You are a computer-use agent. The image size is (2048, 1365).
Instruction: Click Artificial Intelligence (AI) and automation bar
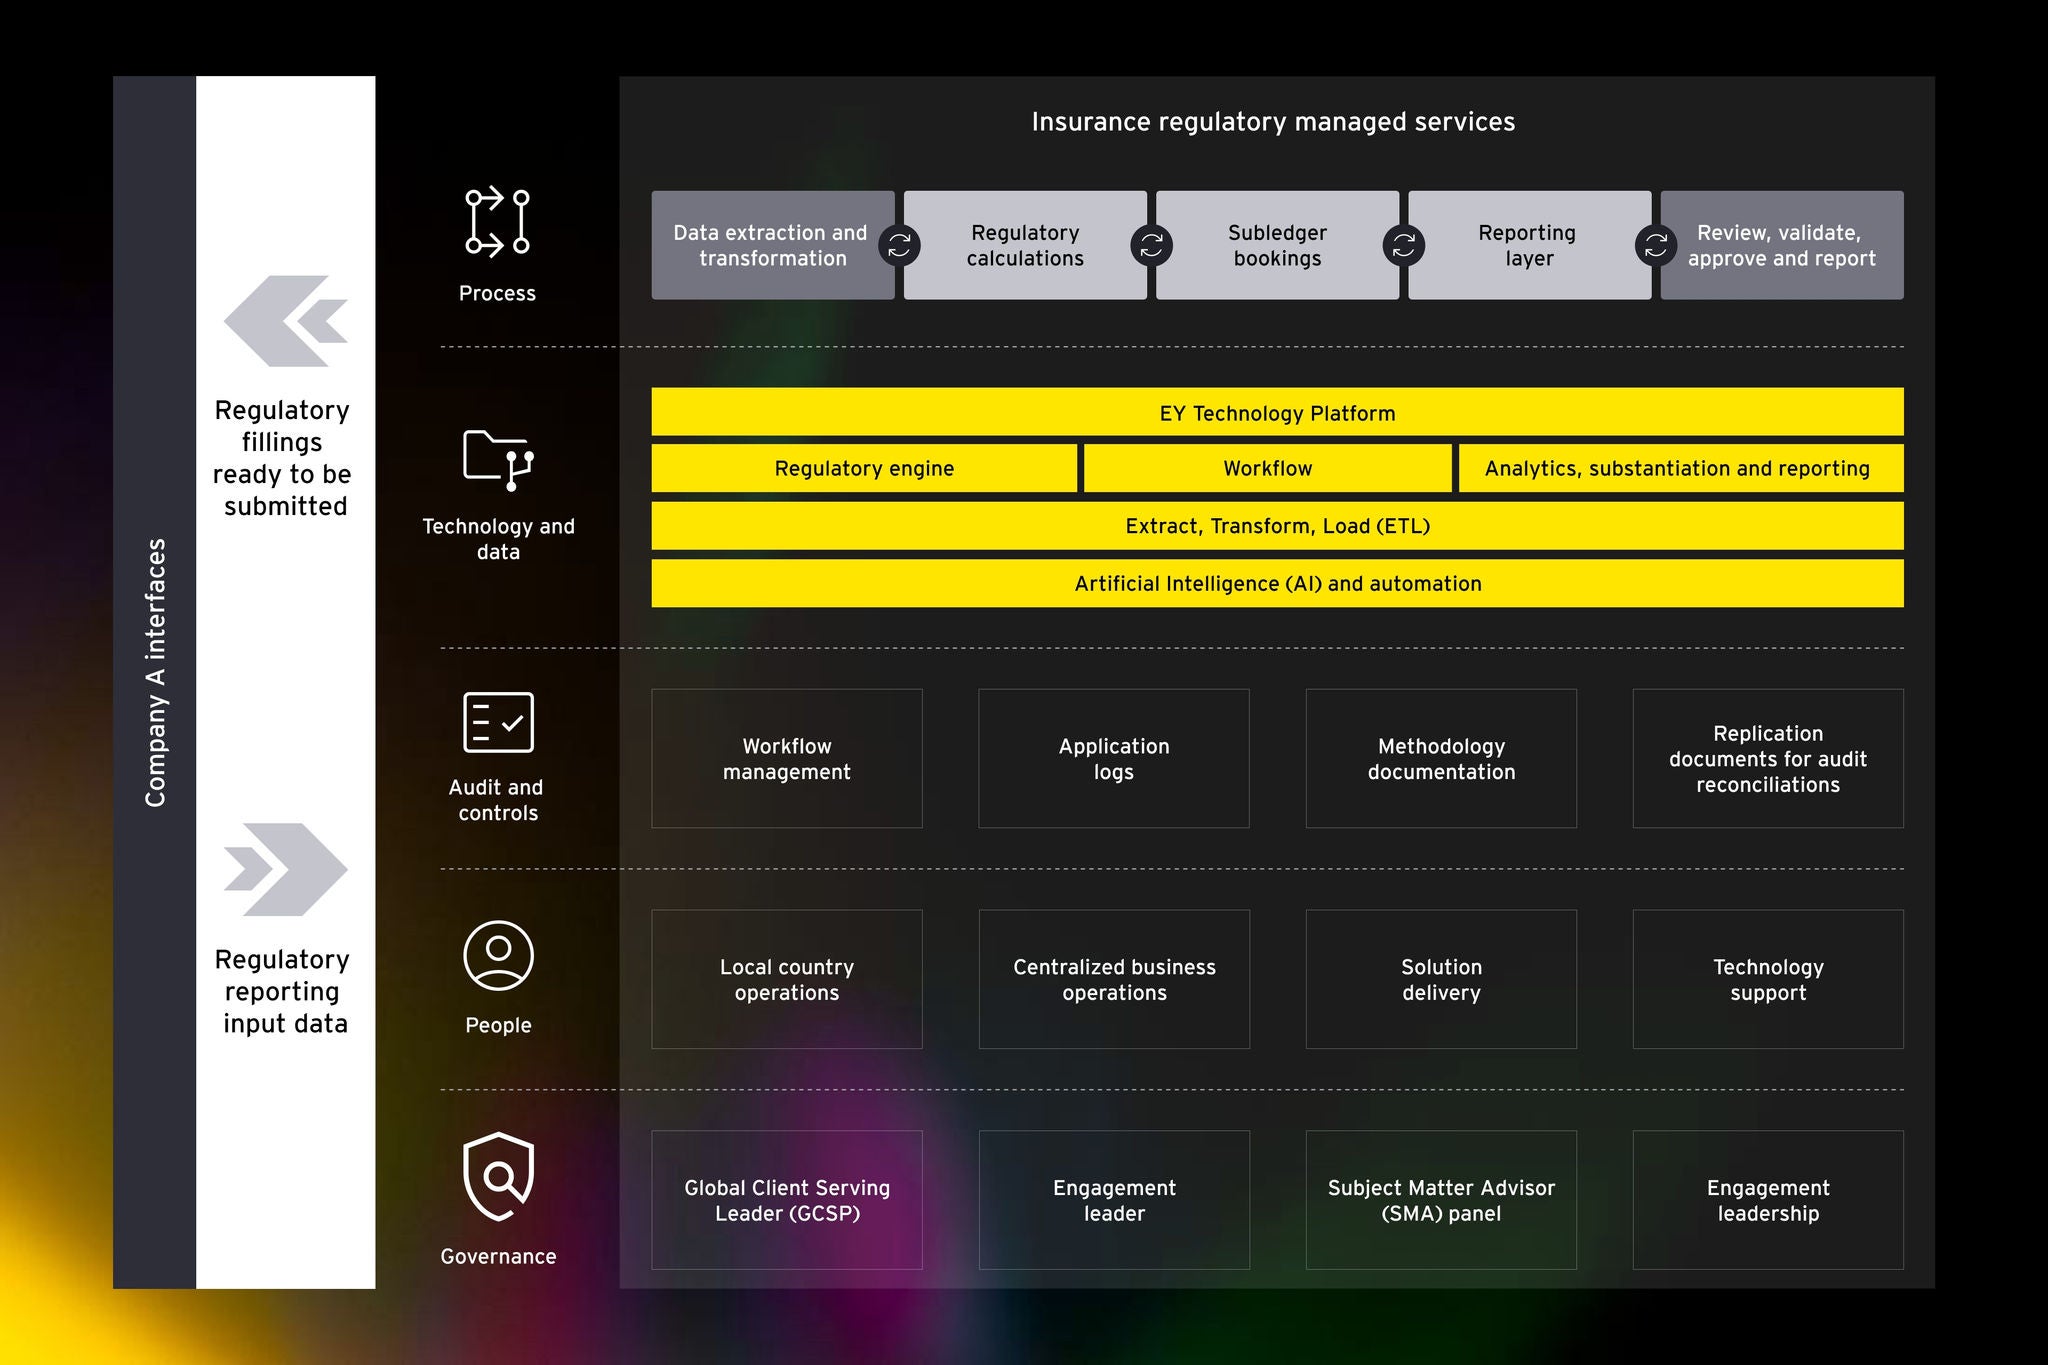(1277, 583)
